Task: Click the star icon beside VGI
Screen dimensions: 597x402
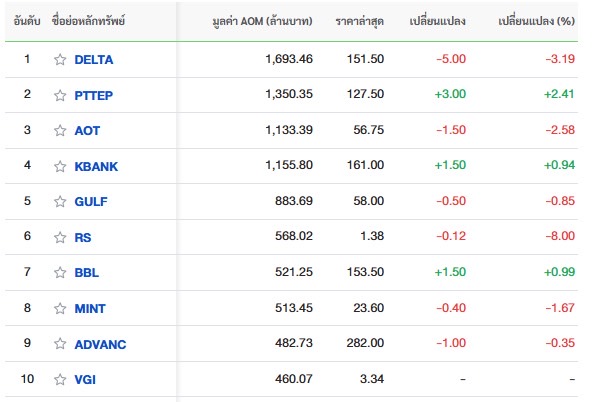Action: coord(60,380)
